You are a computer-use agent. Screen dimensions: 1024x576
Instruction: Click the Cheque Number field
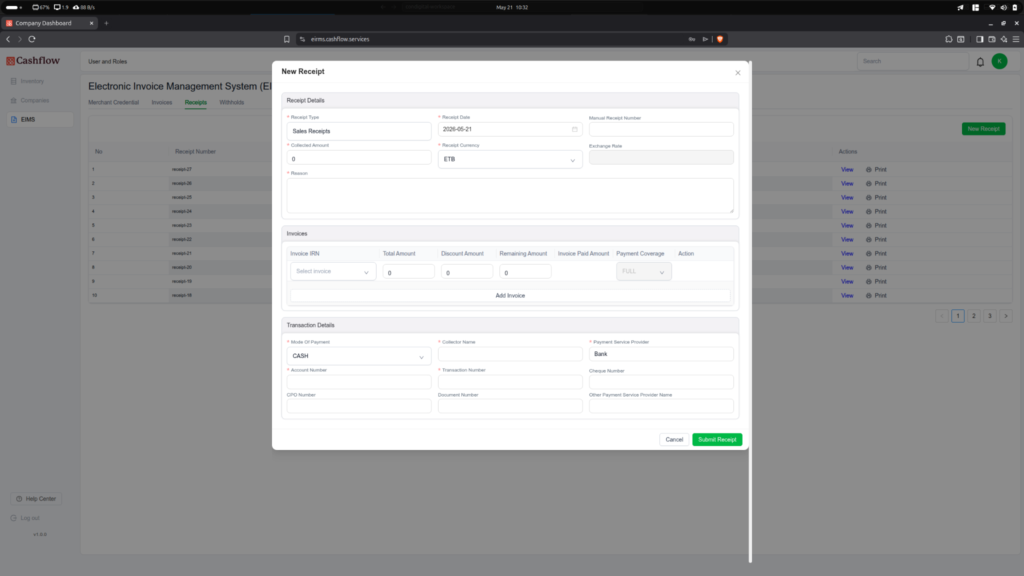pyautogui.click(x=661, y=382)
